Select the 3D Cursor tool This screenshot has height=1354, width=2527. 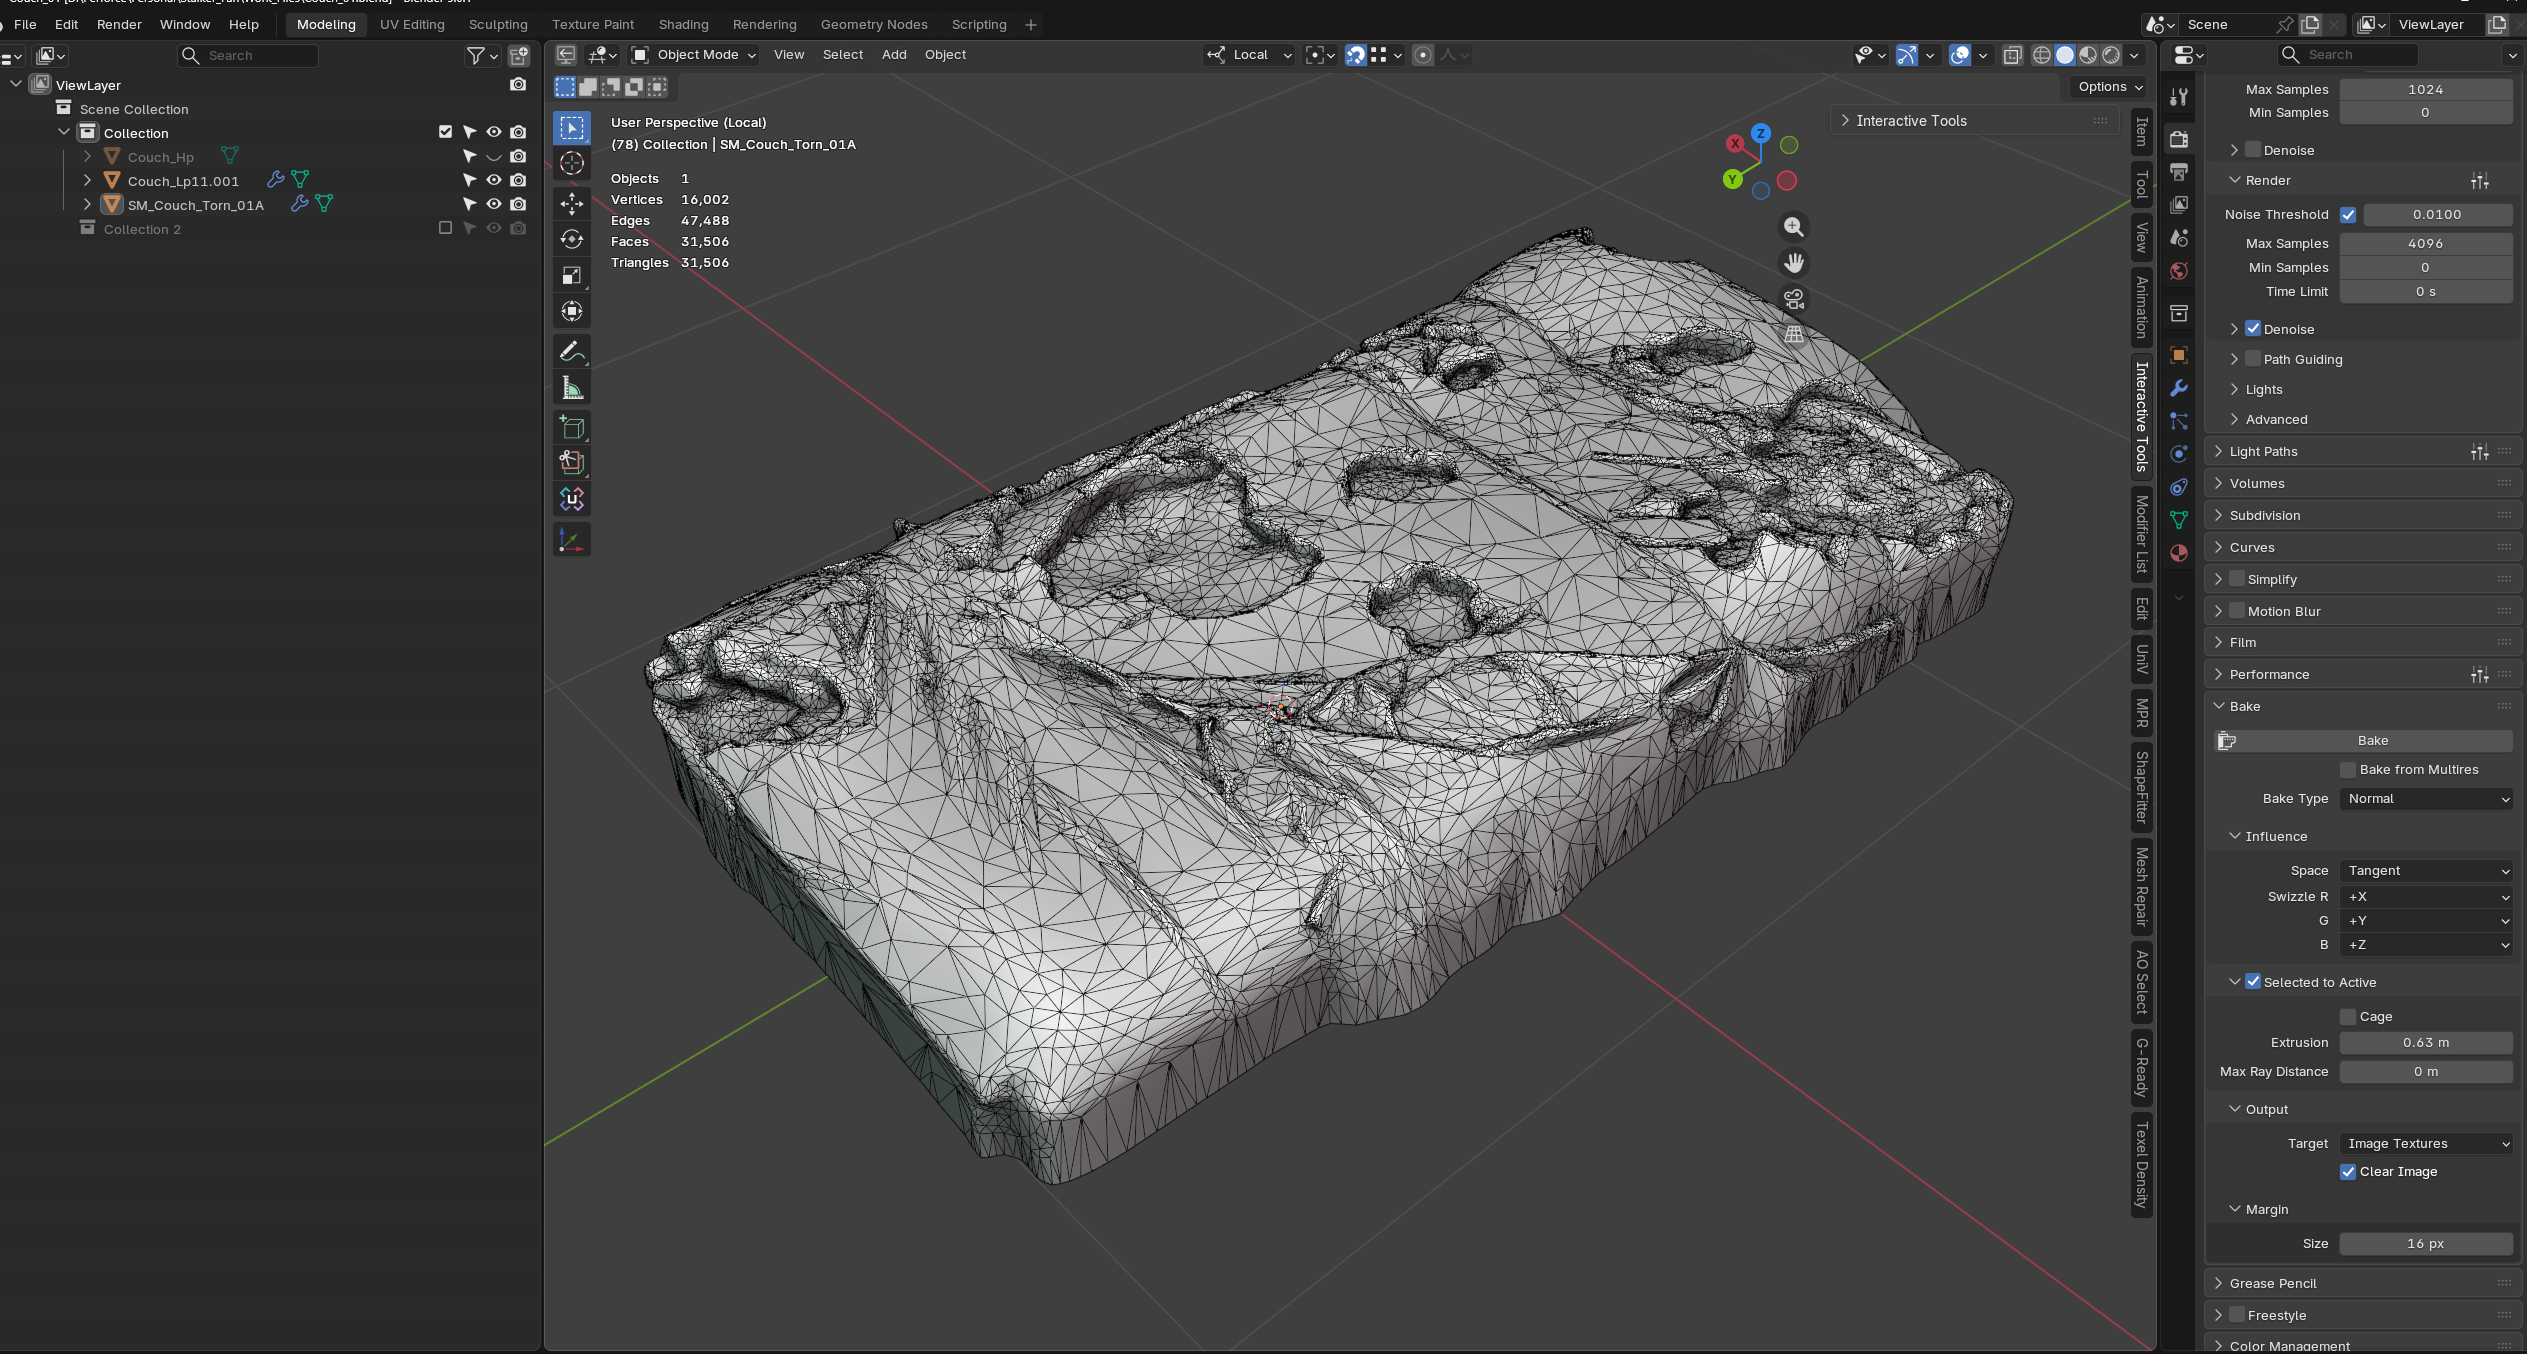click(572, 163)
